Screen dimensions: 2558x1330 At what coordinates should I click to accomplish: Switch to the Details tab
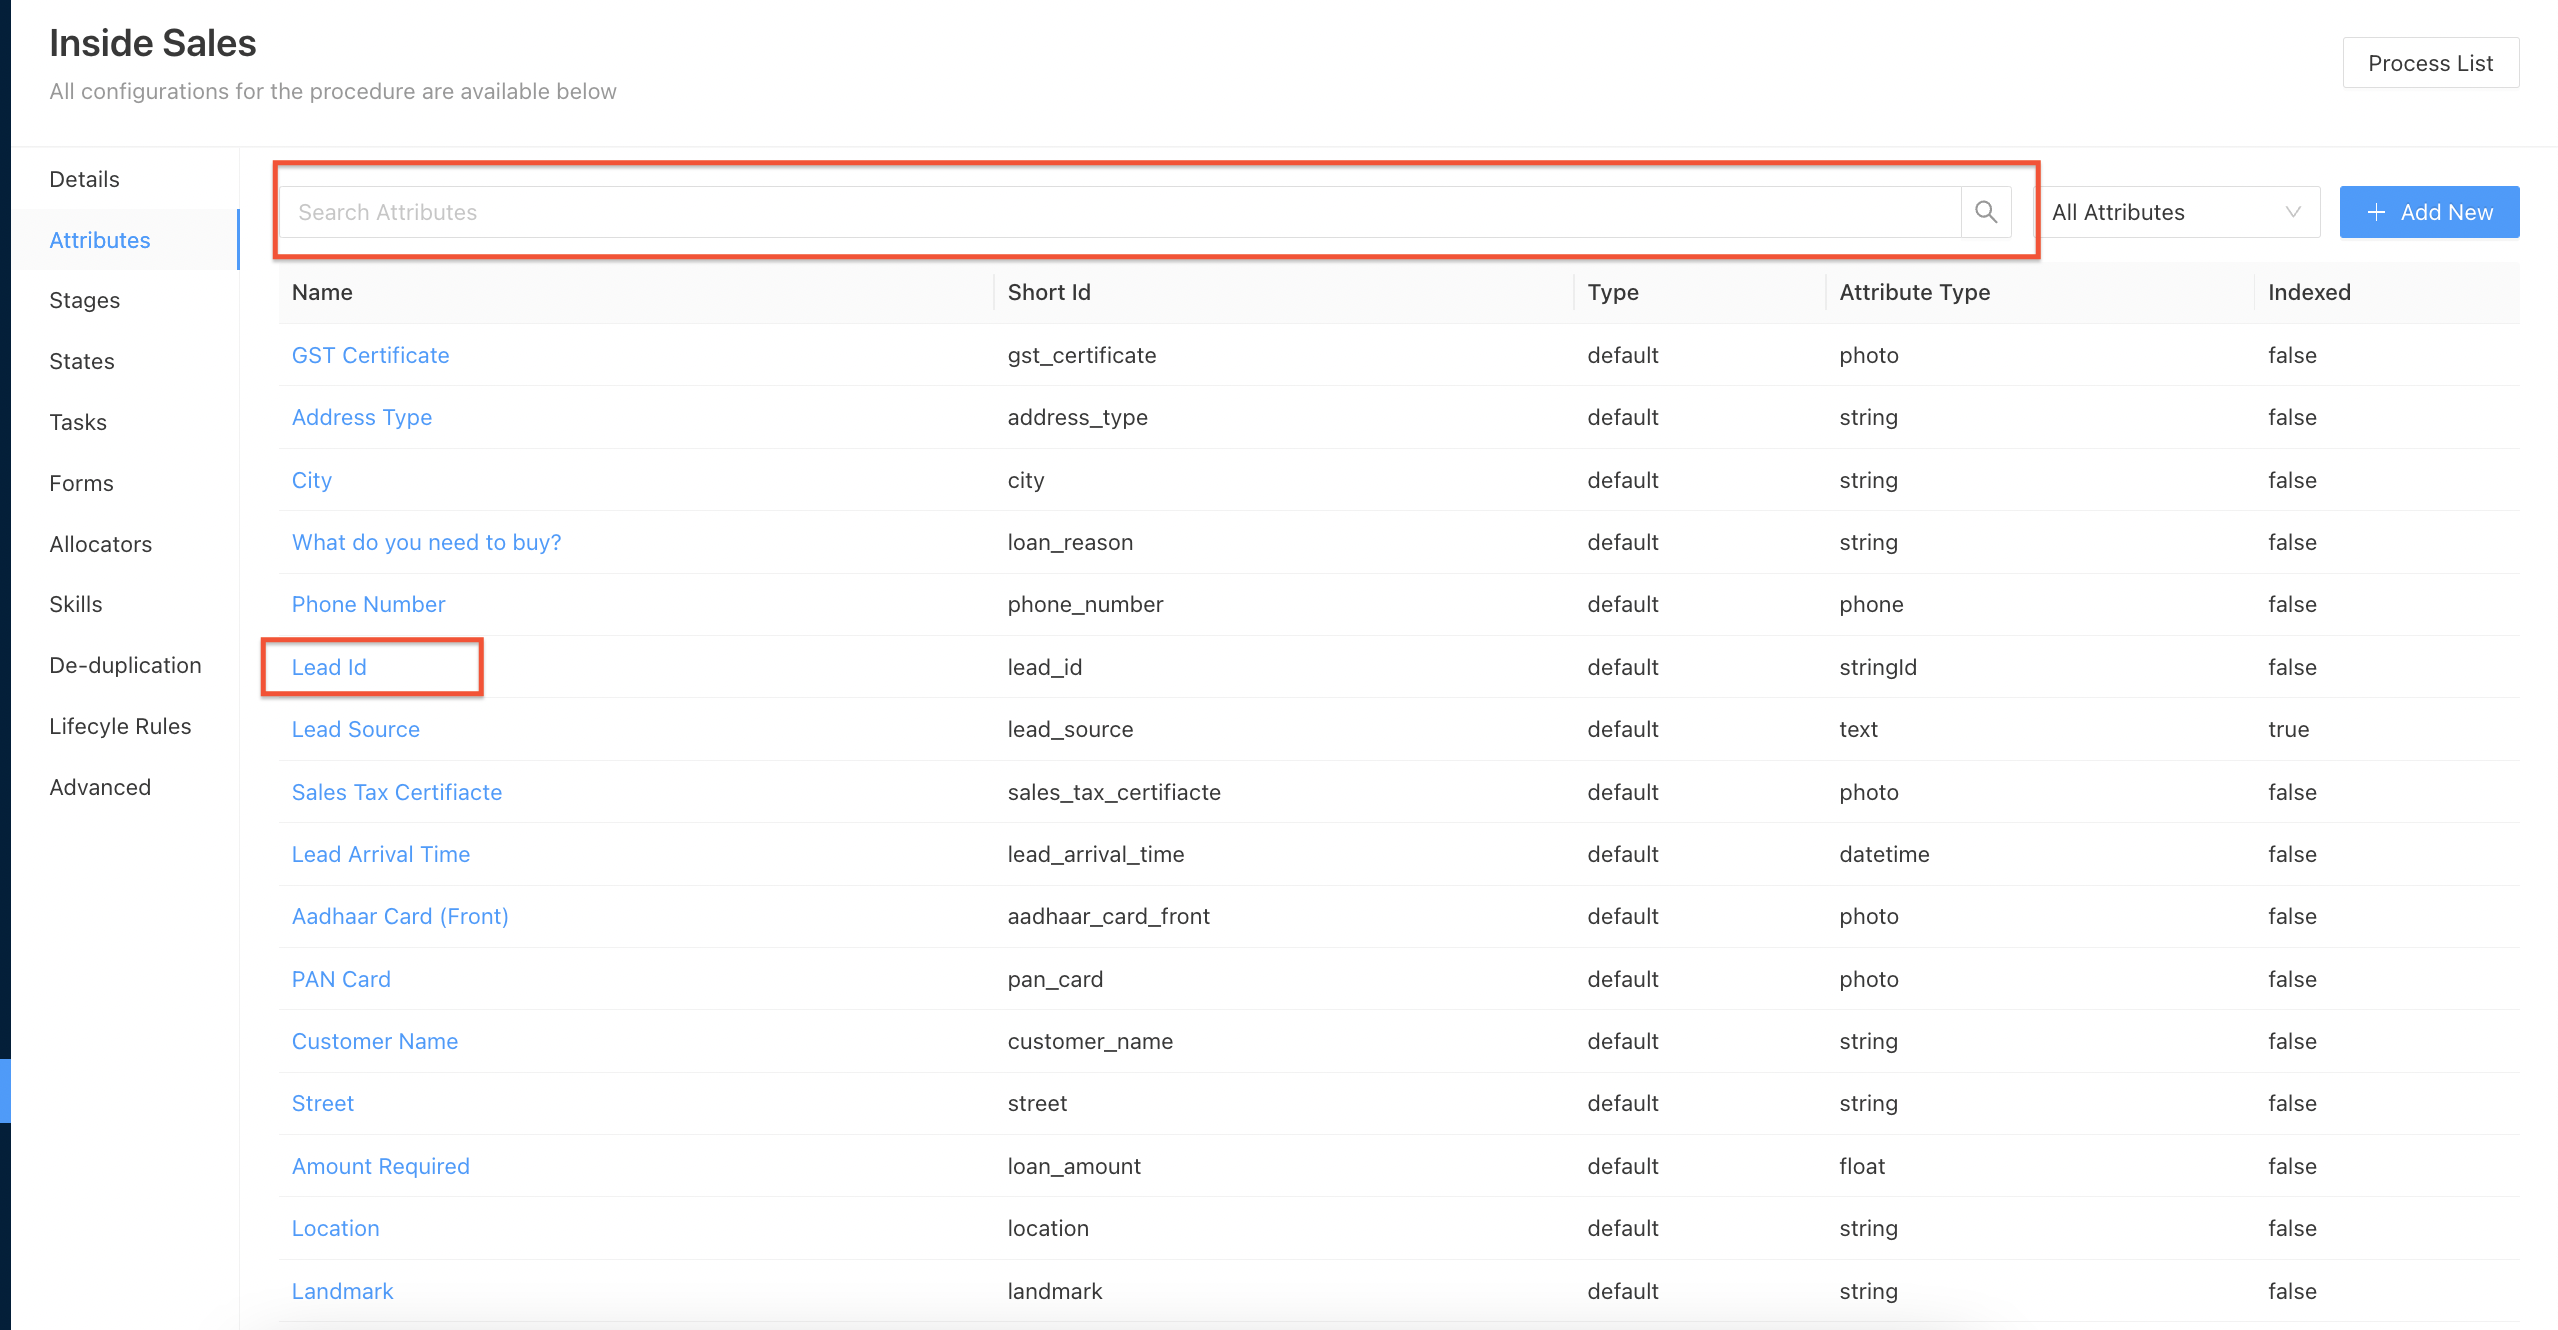(84, 179)
